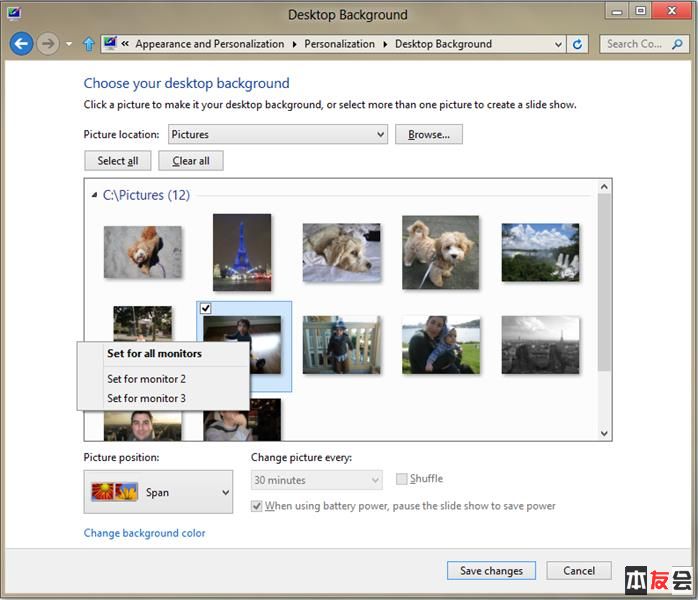
Task: Uncheck the selected picture's checkbox
Action: pos(206,308)
